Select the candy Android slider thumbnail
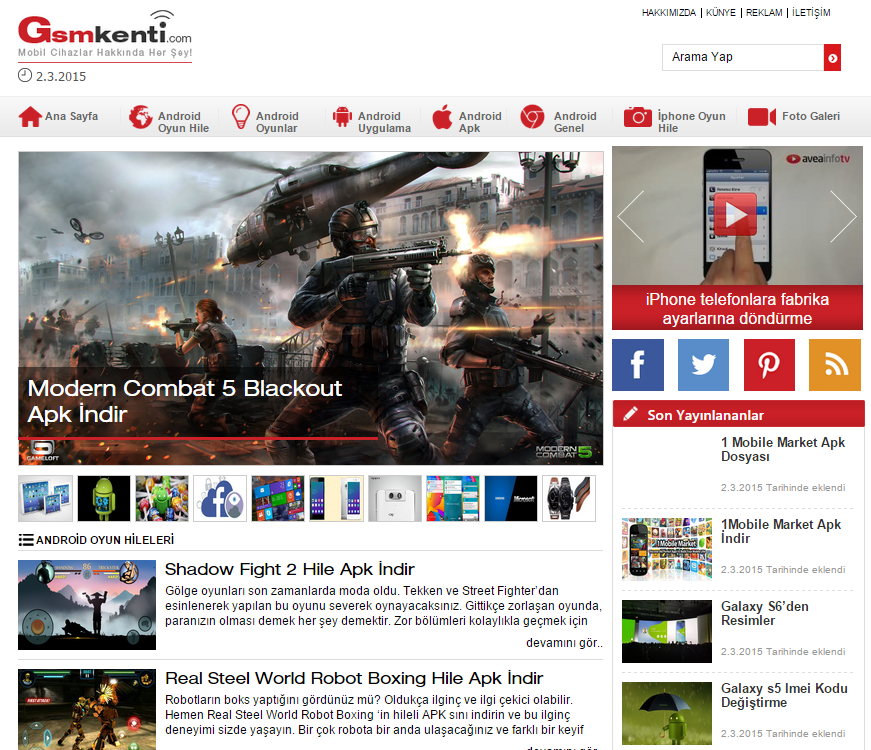The height and width of the screenshot is (750, 871). point(162,498)
